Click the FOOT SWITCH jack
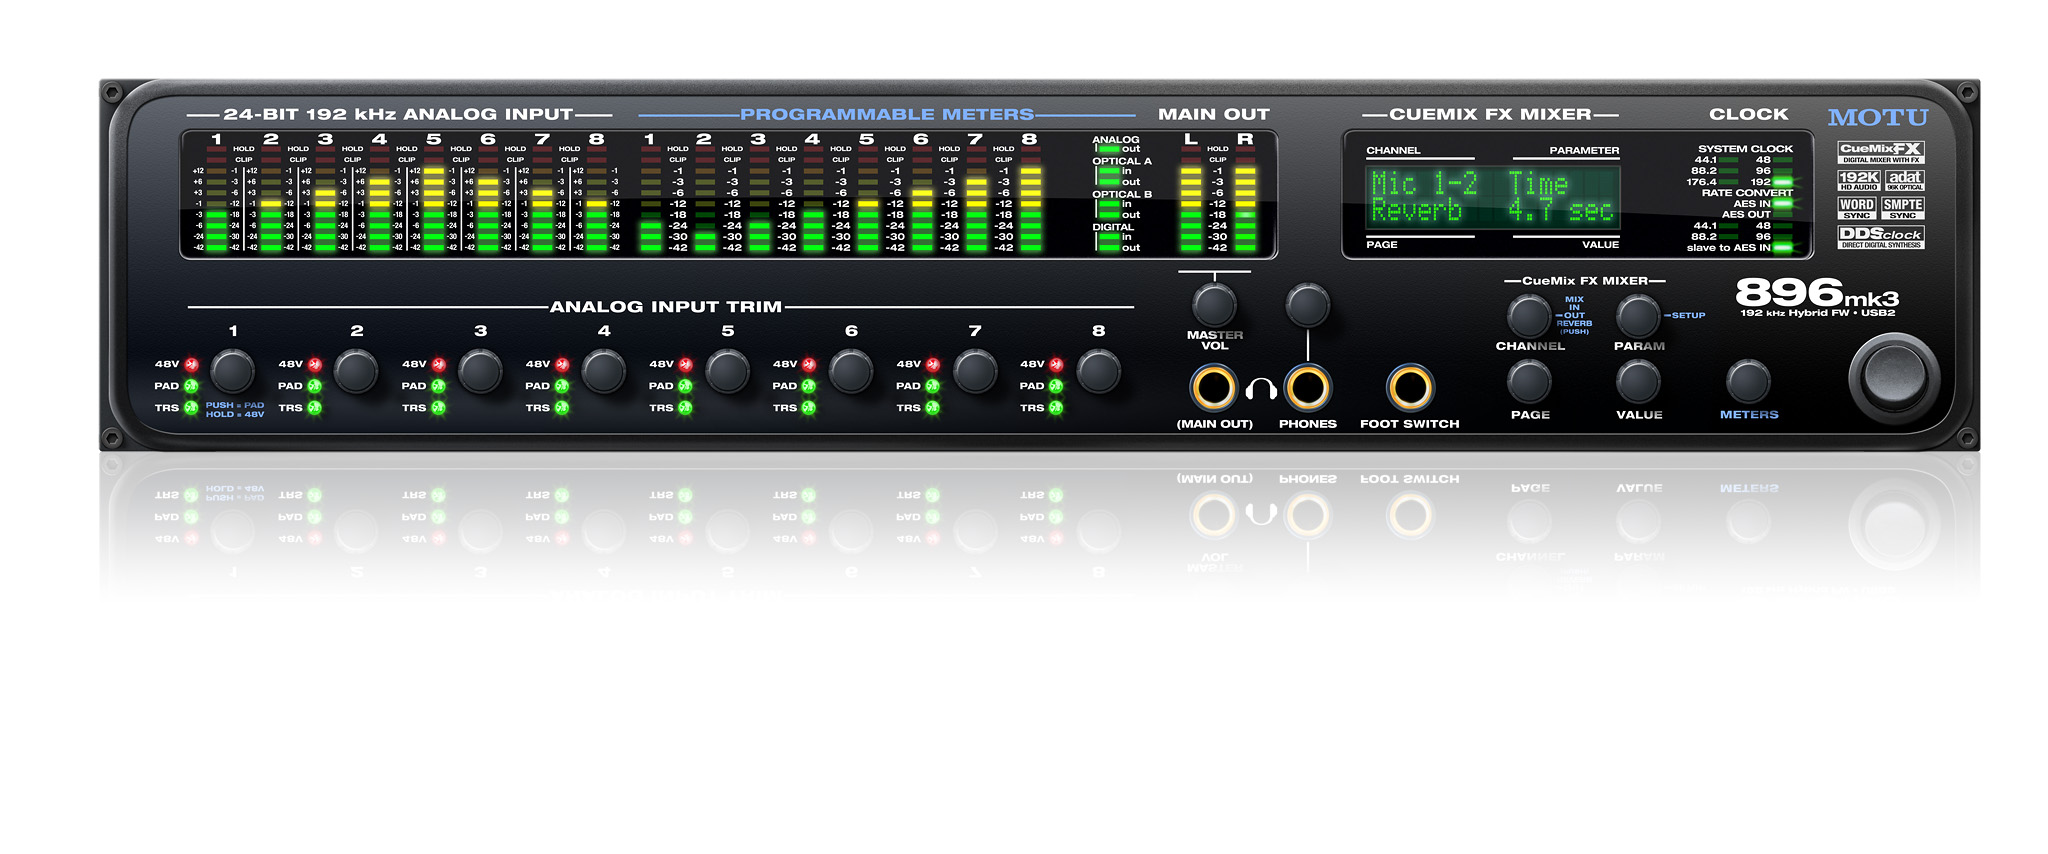Viewport: 2048px width, 854px height. pyautogui.click(x=1410, y=388)
